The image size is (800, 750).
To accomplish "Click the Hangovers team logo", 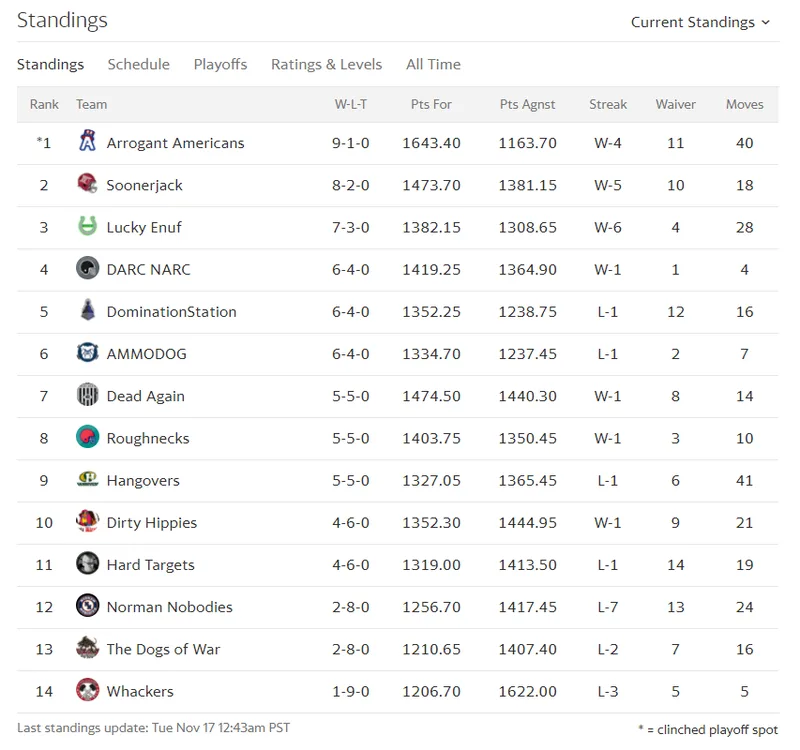I will [x=87, y=479].
